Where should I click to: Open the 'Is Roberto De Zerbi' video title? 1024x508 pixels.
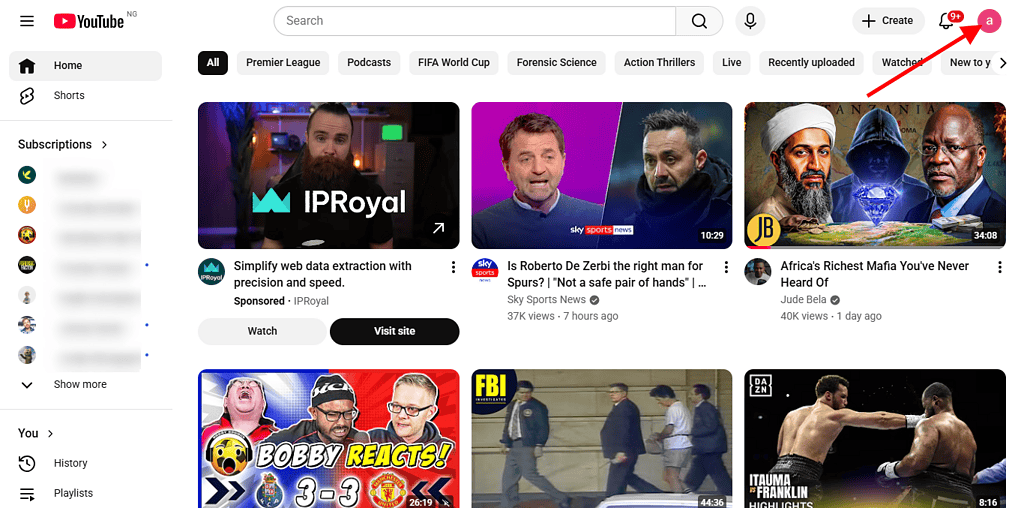click(606, 274)
